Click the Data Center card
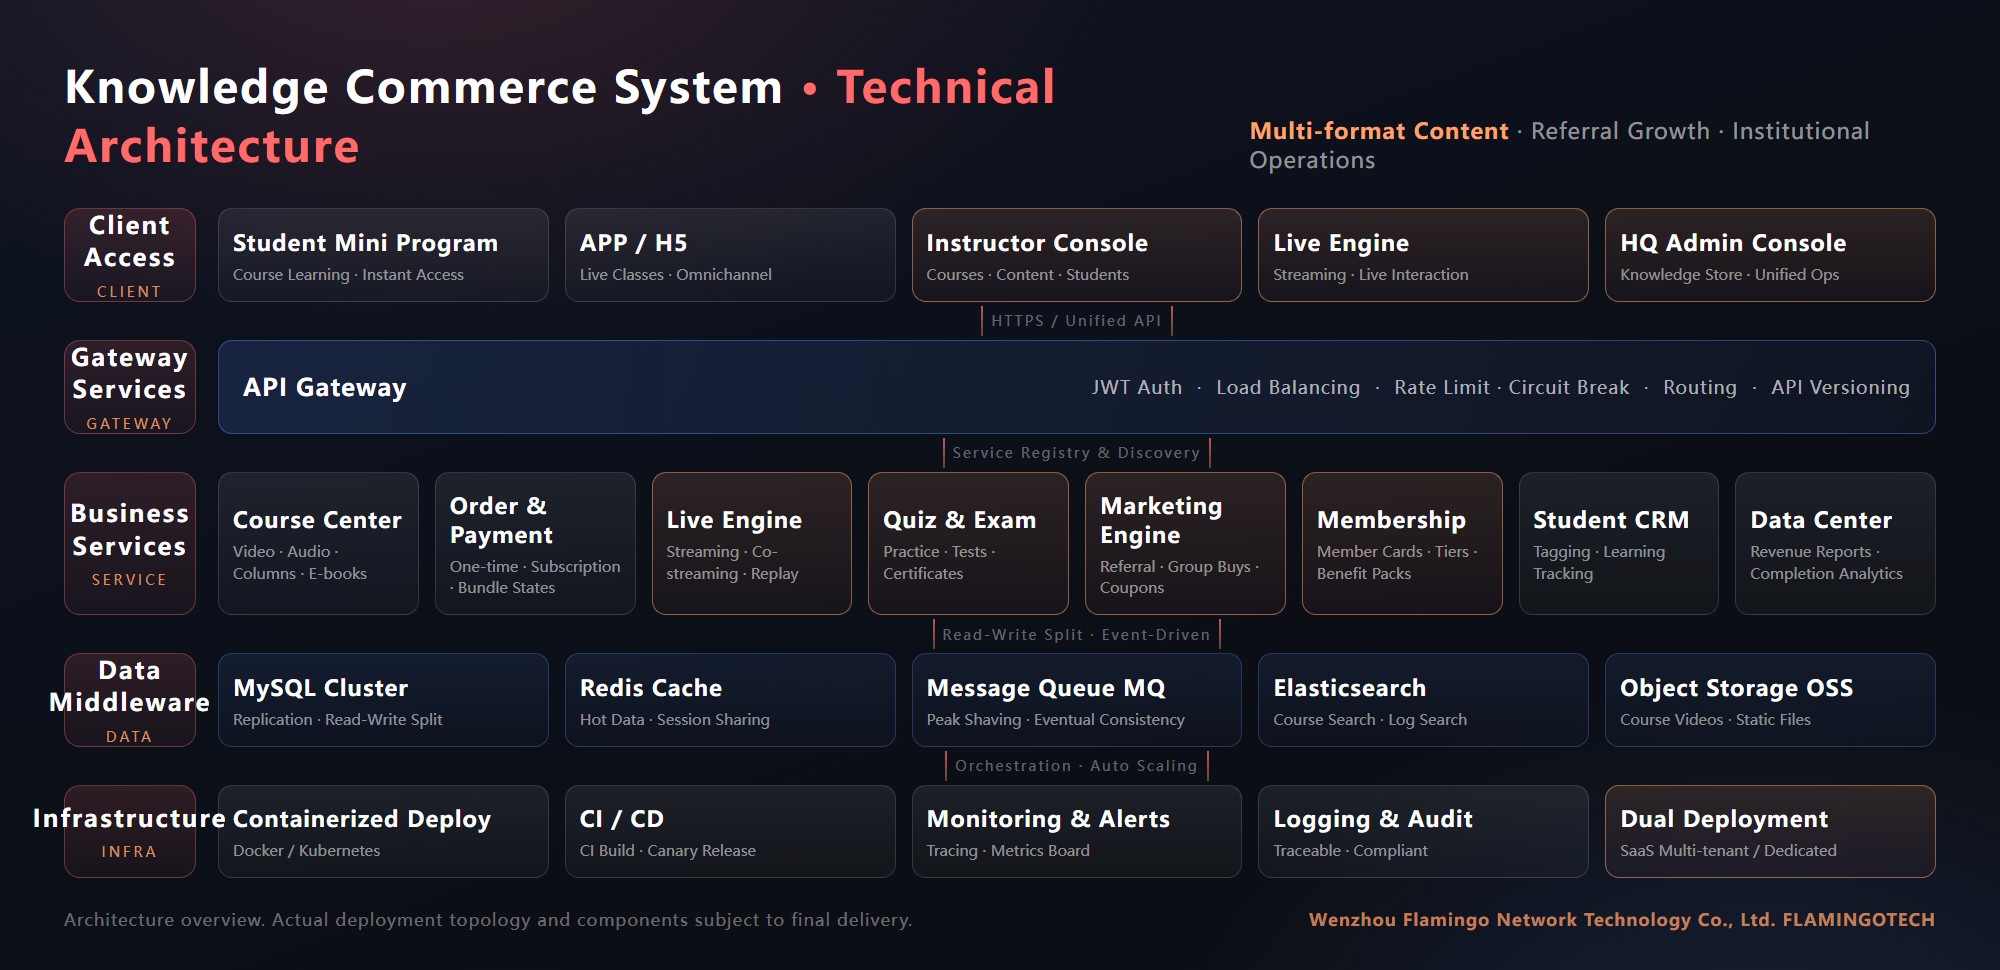Viewport: 2000px width, 970px height. coord(1835,543)
